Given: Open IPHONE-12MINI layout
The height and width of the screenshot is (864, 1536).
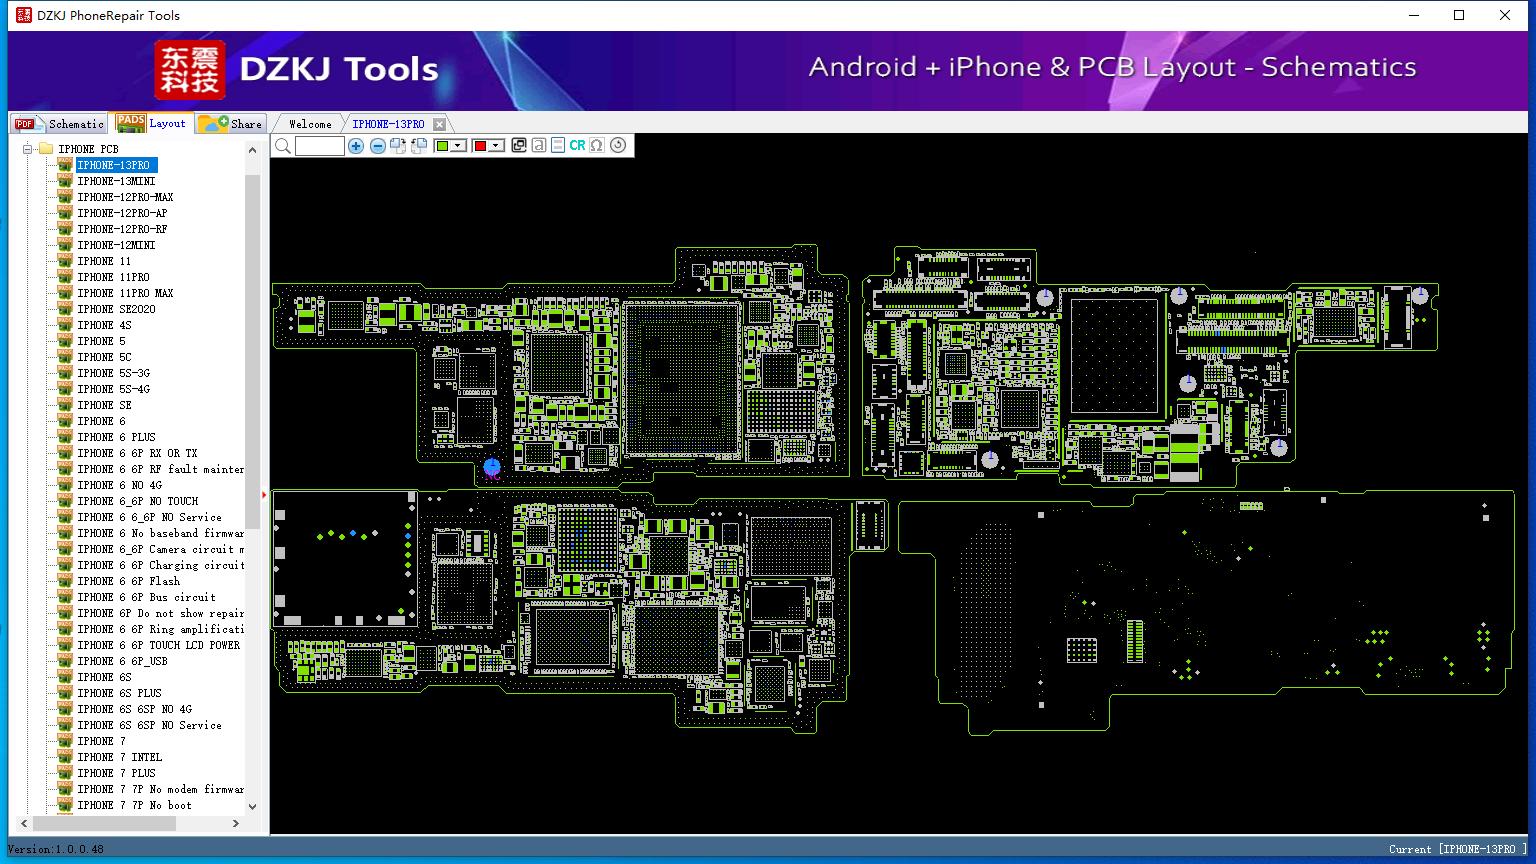Looking at the screenshot, I should point(116,245).
